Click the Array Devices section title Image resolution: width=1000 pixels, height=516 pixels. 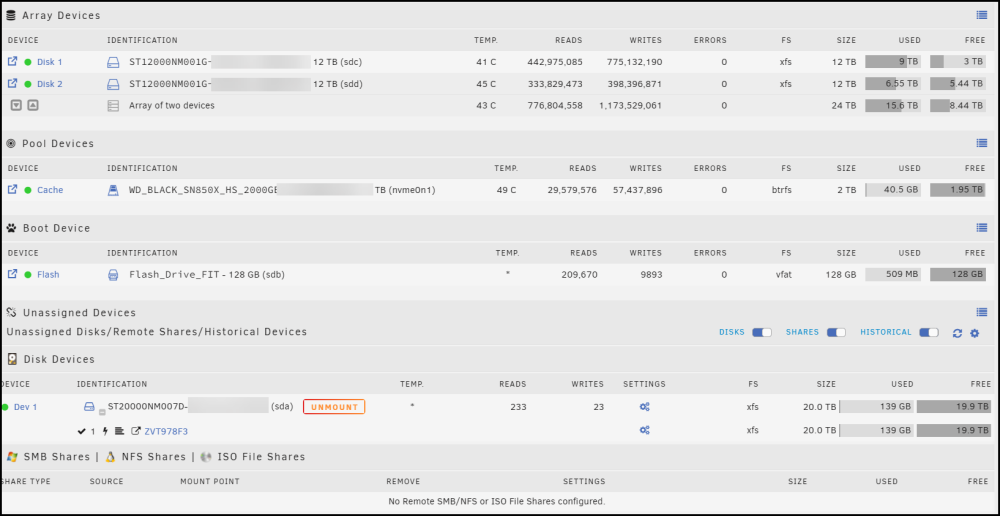tap(61, 15)
